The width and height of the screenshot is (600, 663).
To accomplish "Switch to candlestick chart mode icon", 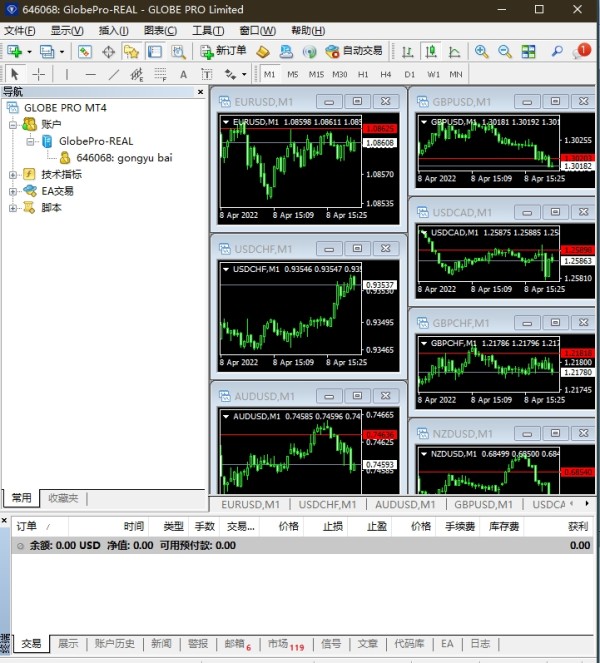I will [431, 52].
